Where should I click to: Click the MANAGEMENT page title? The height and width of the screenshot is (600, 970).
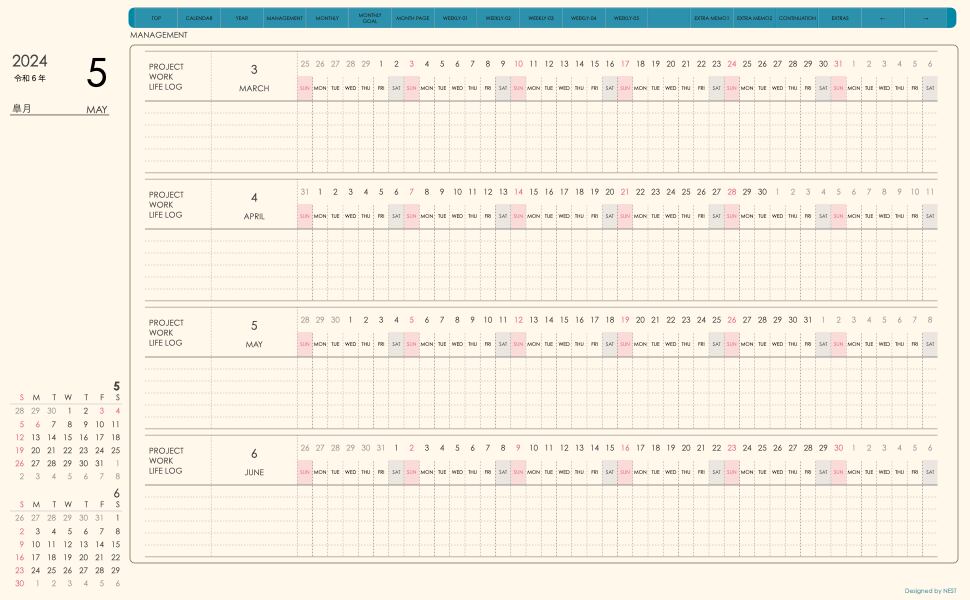[158, 35]
